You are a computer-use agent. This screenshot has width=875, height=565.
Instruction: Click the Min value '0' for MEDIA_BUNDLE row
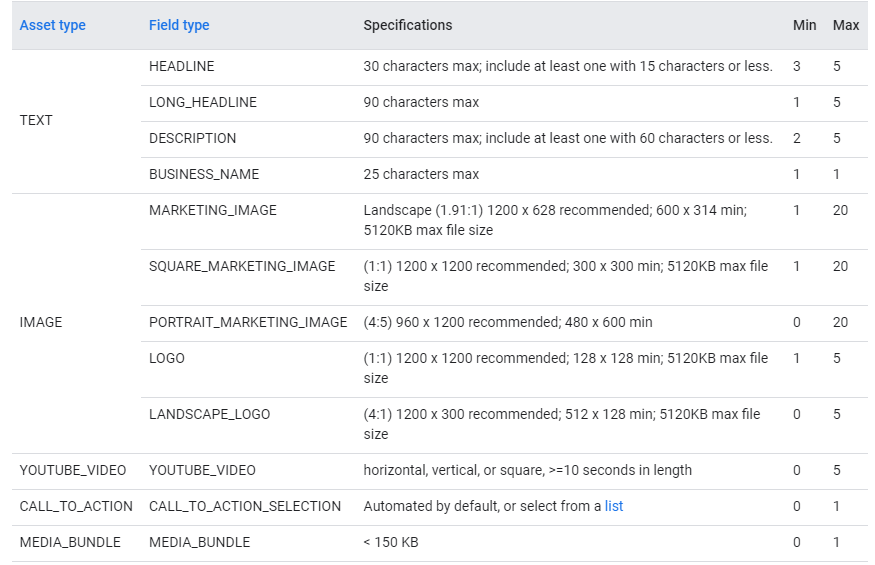coord(797,542)
